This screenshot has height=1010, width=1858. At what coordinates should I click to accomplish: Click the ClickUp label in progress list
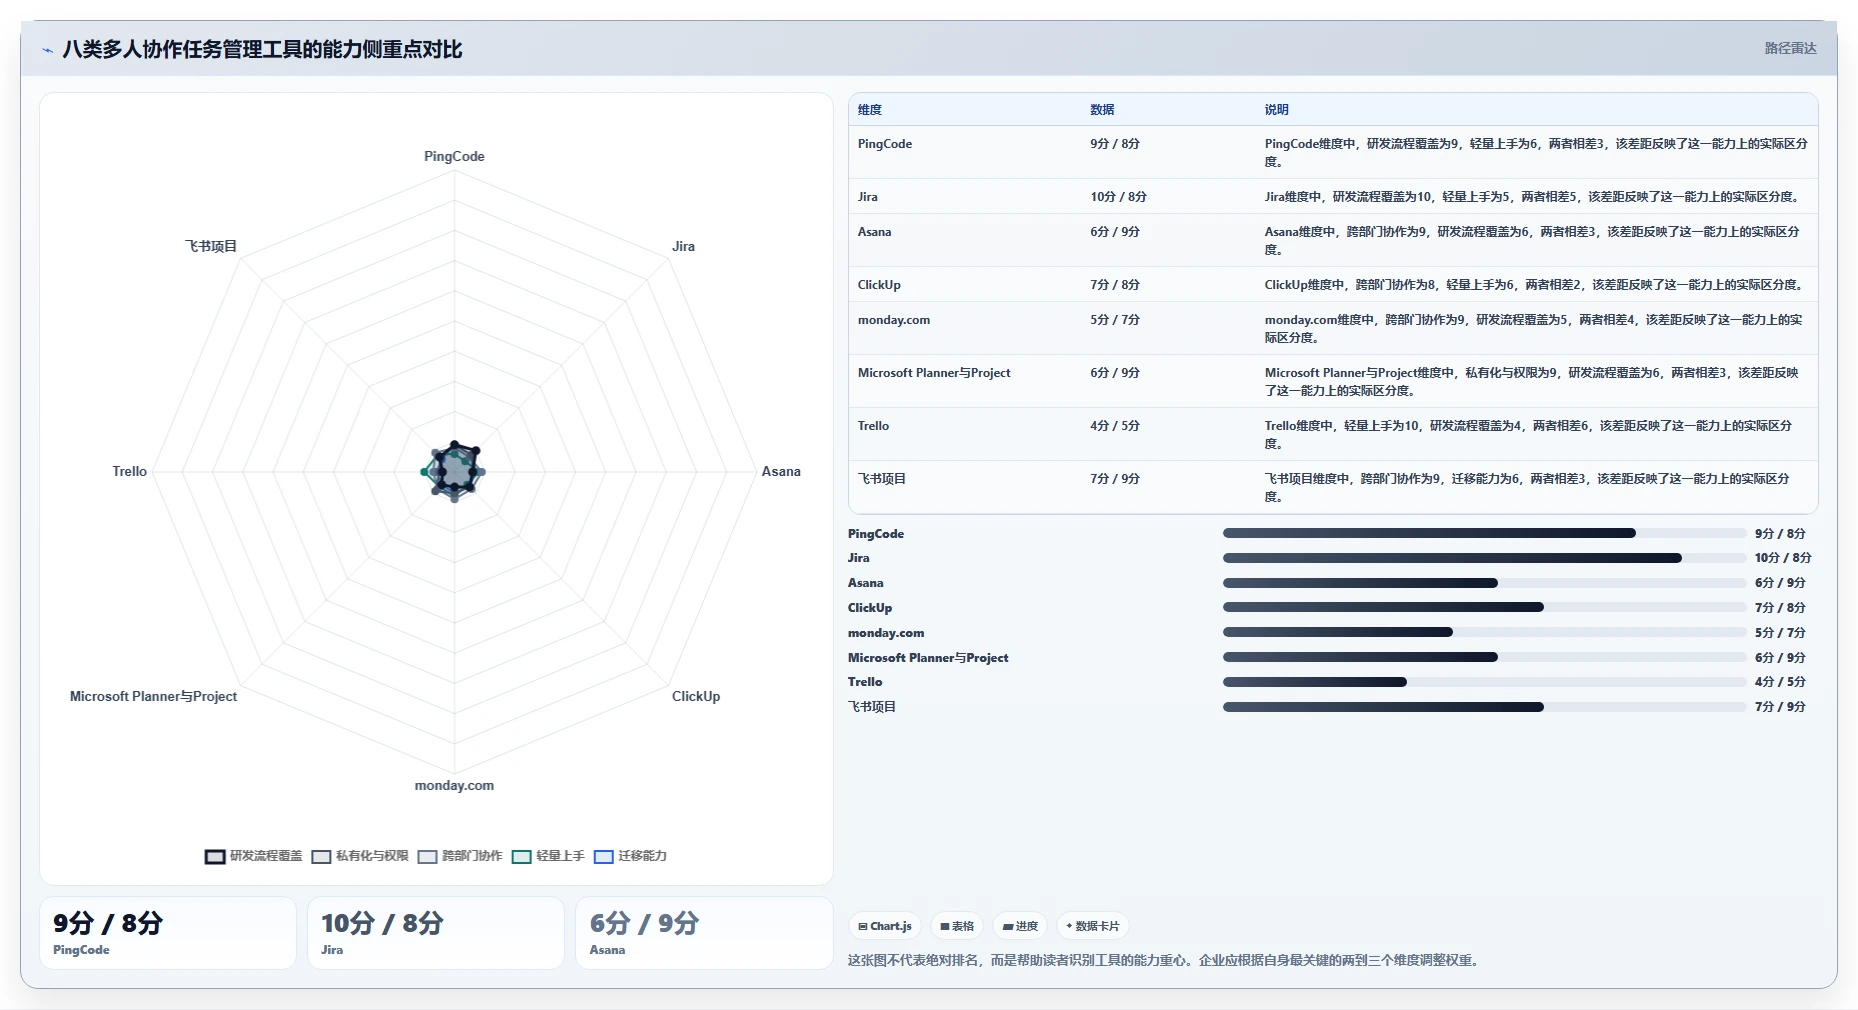870,608
